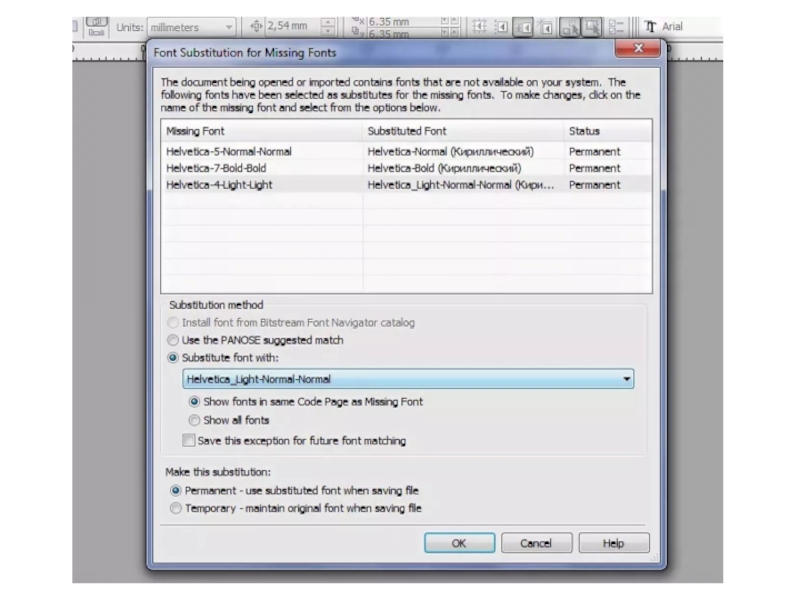
Task: Open the options list icon in toolbar
Action: 616,27
